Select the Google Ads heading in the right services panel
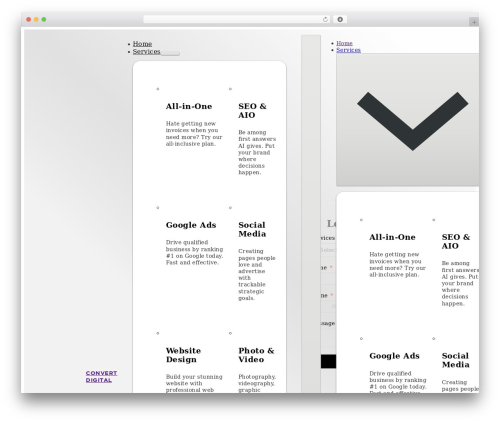 (394, 356)
